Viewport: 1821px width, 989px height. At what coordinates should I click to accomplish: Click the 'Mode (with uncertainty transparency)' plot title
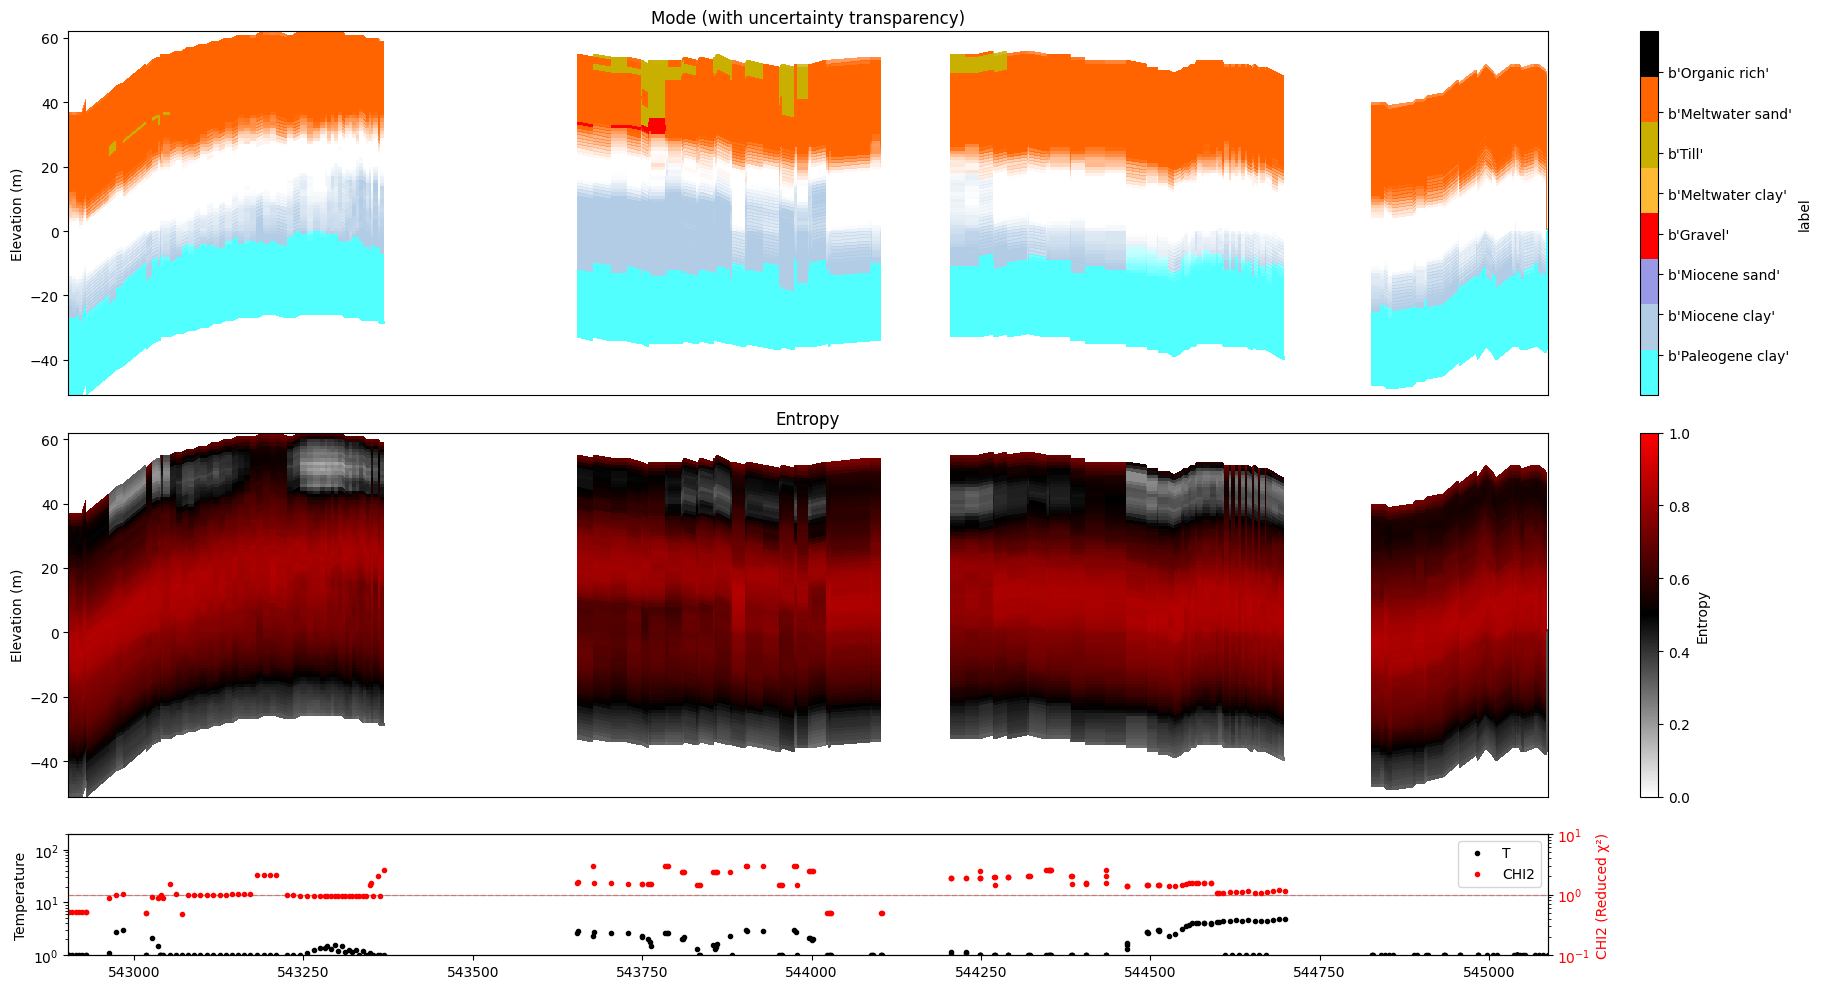click(x=807, y=18)
